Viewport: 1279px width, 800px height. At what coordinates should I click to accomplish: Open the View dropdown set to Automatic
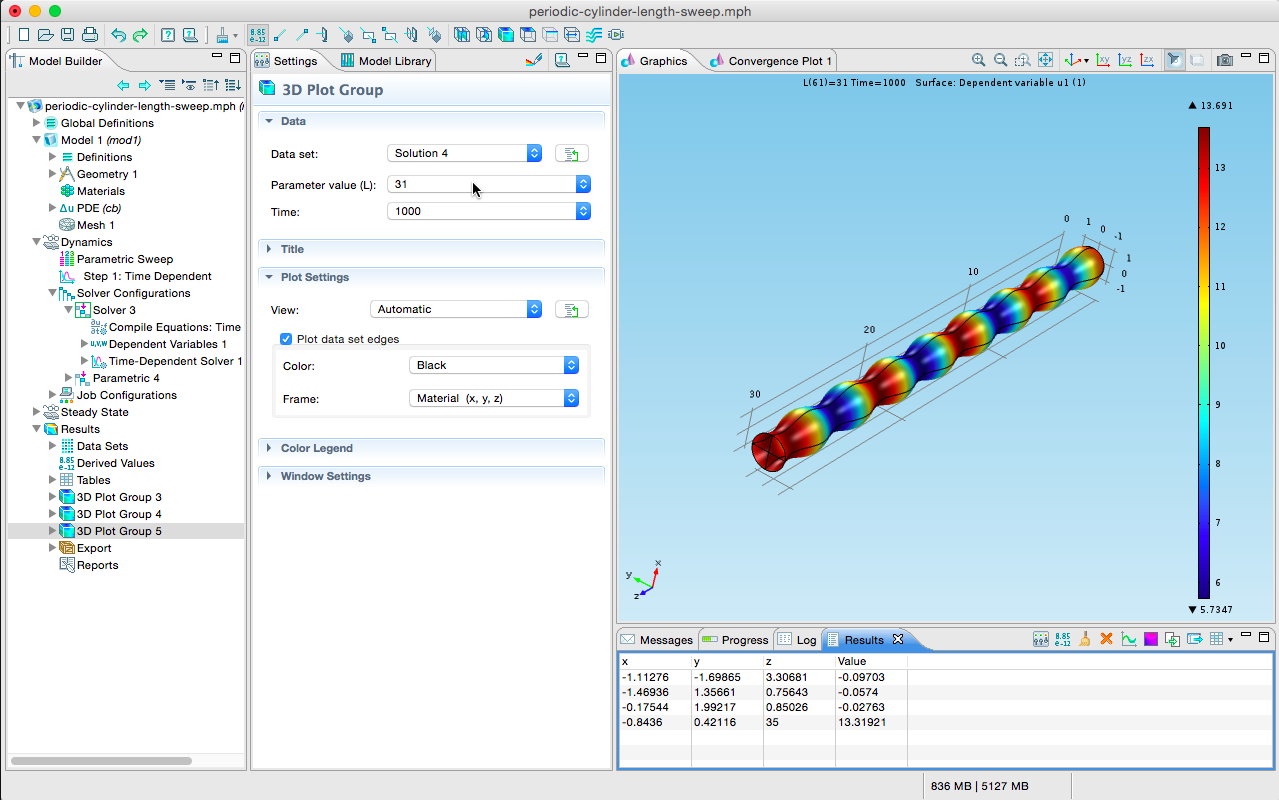[456, 309]
